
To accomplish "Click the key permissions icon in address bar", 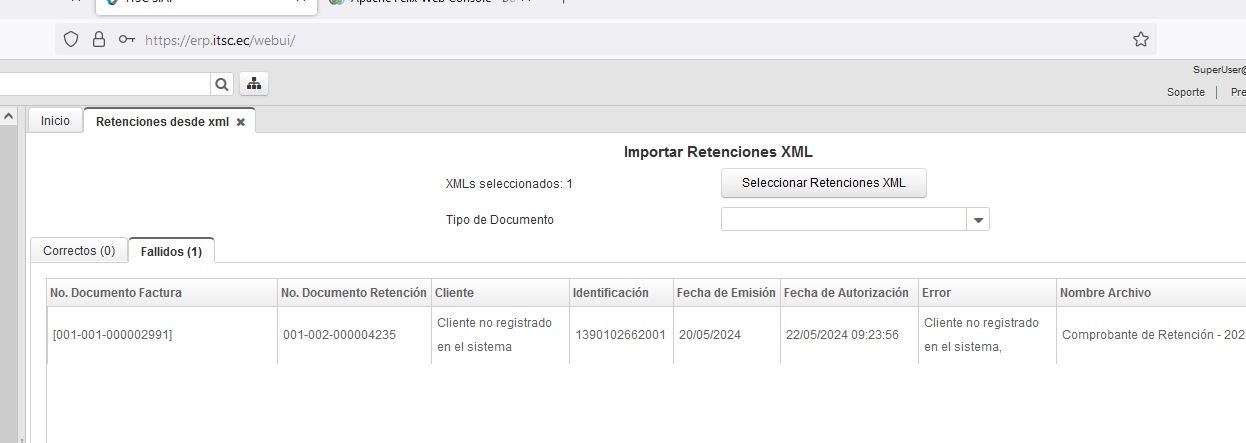I will pos(126,40).
